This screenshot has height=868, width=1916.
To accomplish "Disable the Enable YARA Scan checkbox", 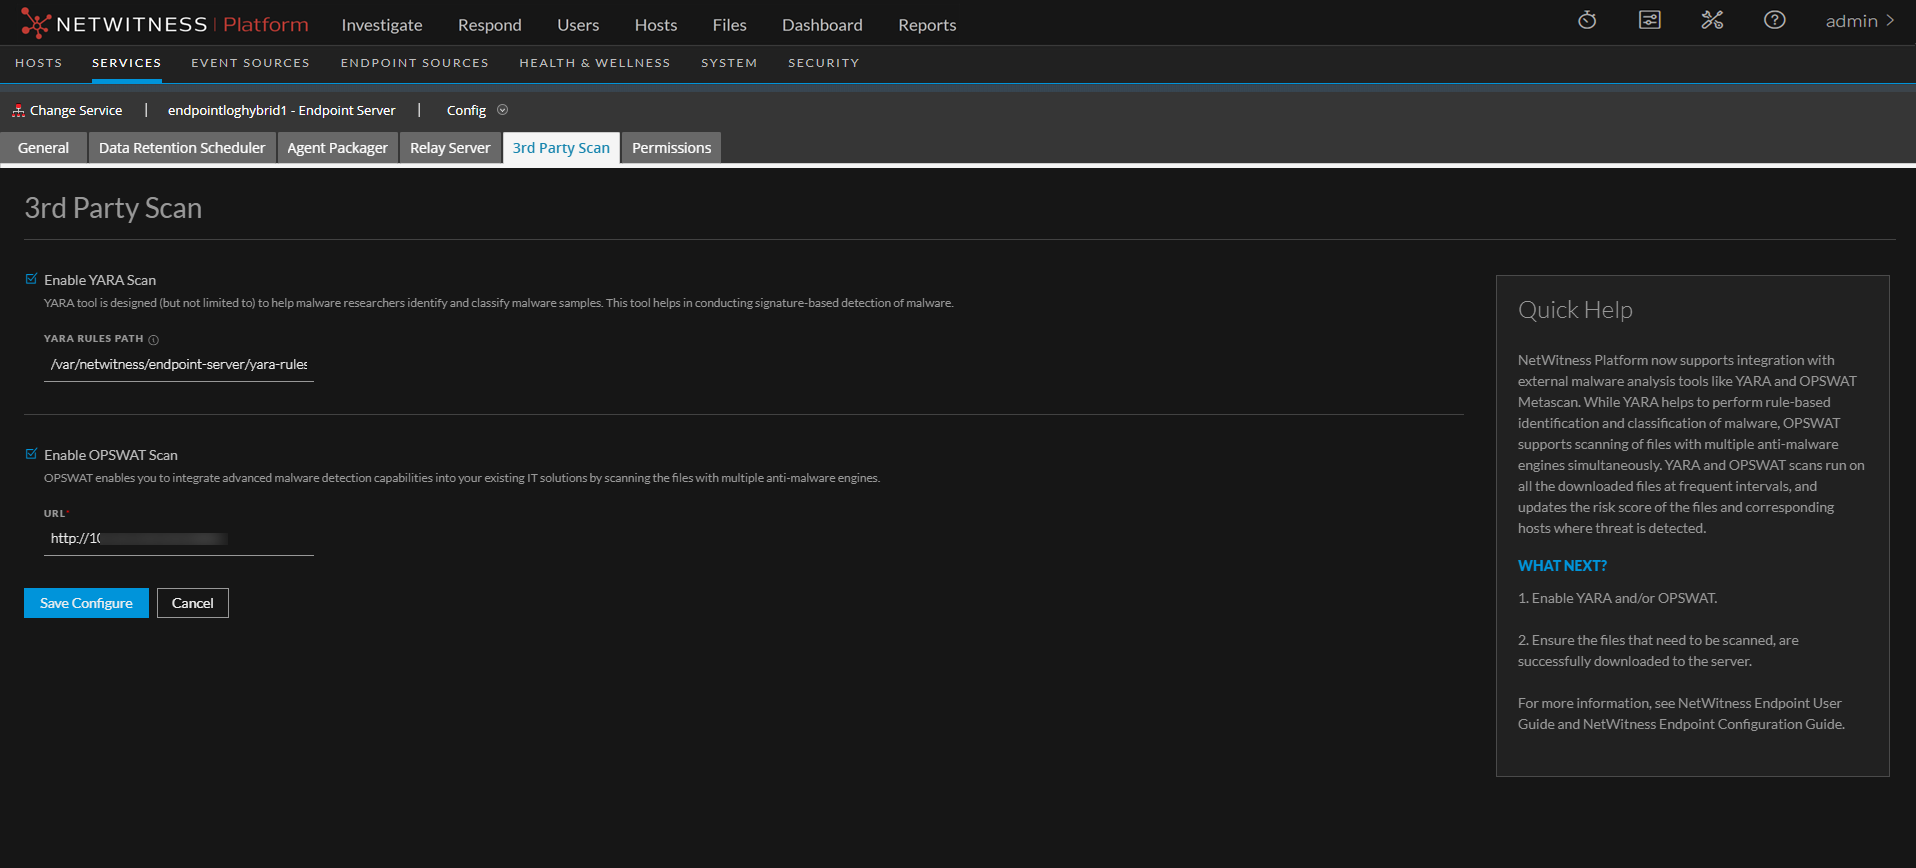I will click(x=31, y=279).
